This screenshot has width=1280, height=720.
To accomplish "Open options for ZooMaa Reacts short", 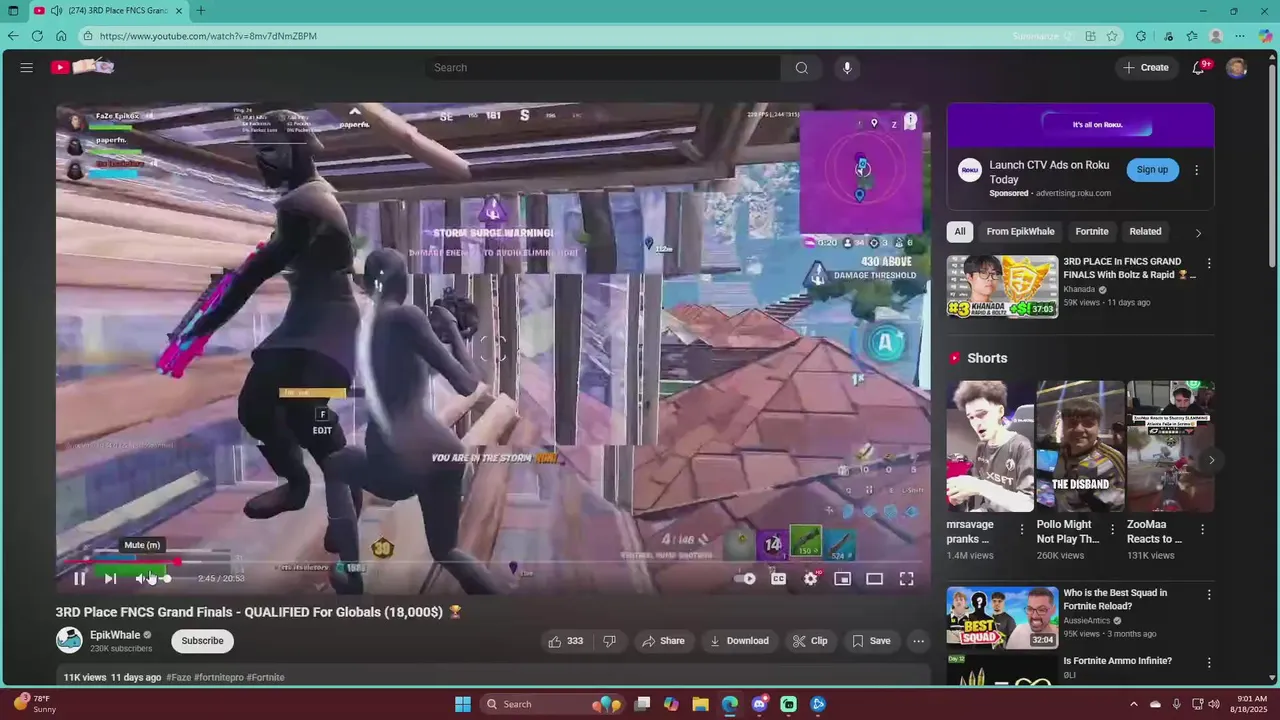I will point(1202,529).
